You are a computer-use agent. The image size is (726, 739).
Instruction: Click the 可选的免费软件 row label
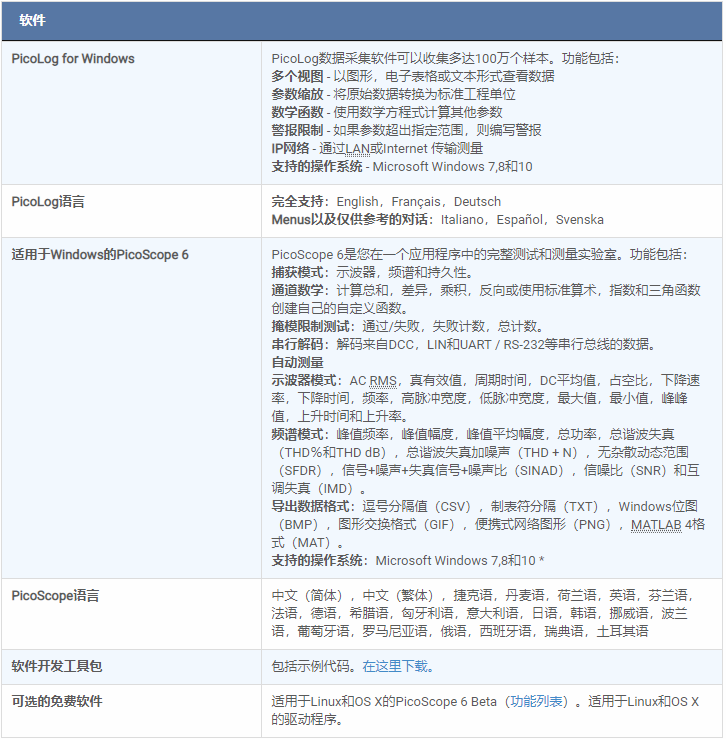(57, 701)
